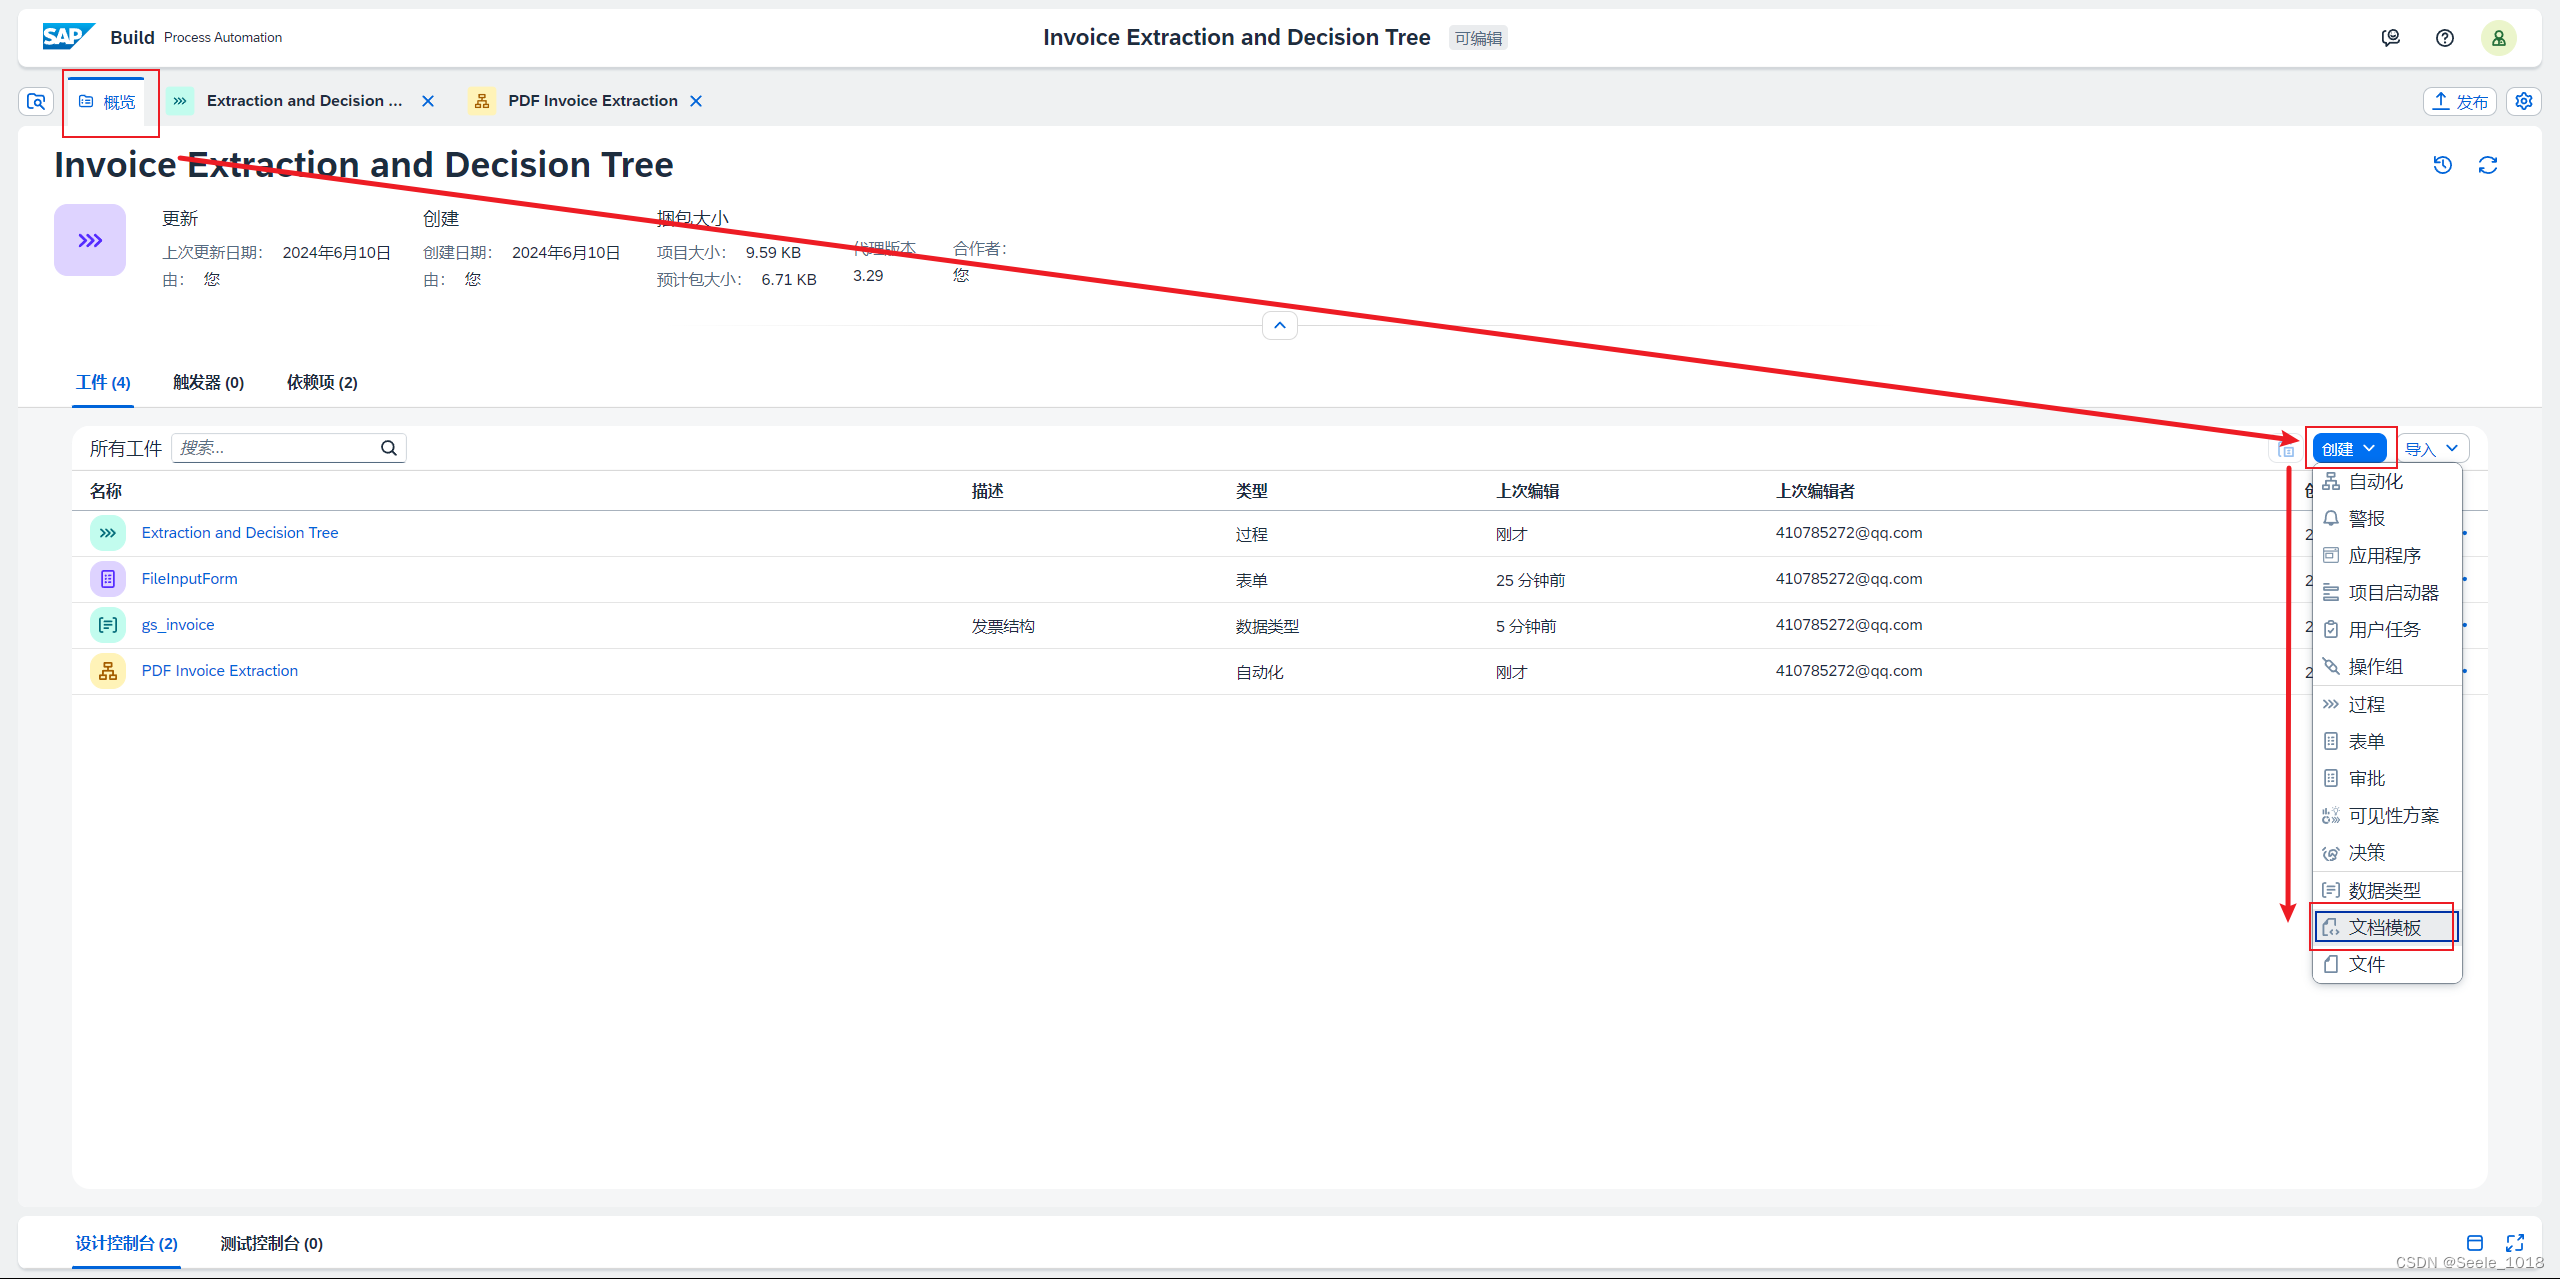This screenshot has width=2560, height=1279.
Task: Click the 名称 column header
Action: pos(106,491)
